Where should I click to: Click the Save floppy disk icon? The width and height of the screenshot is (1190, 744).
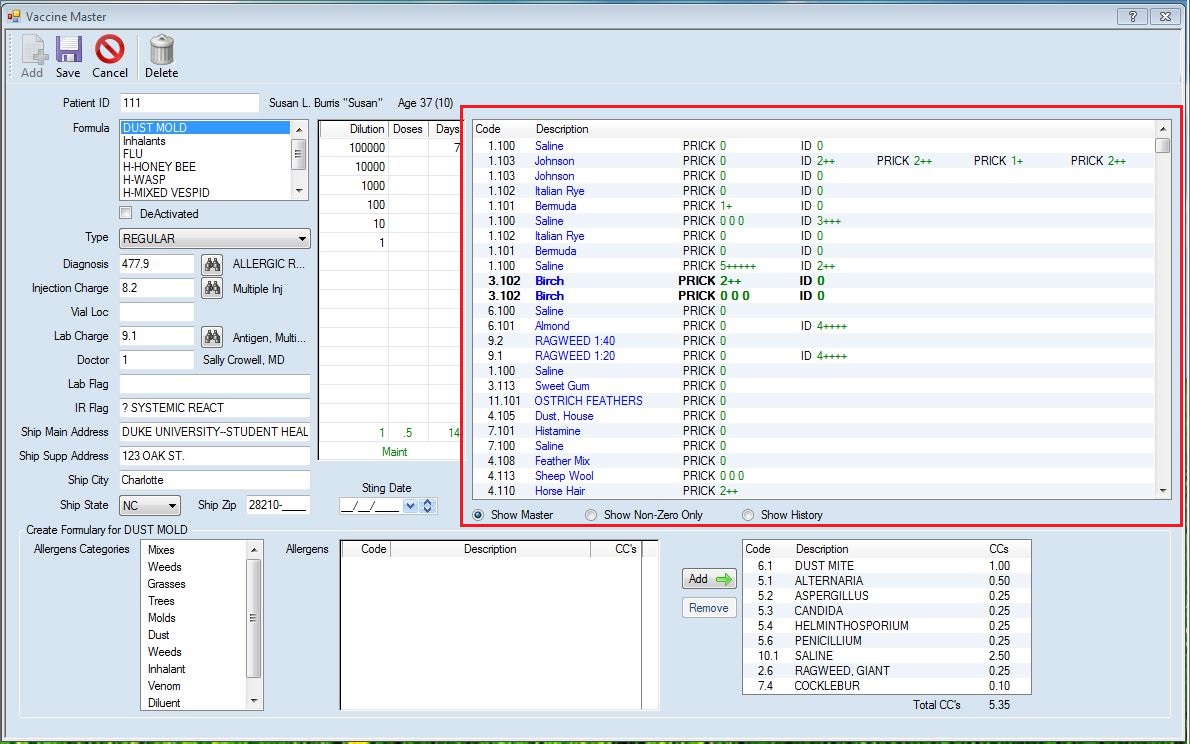[68, 50]
